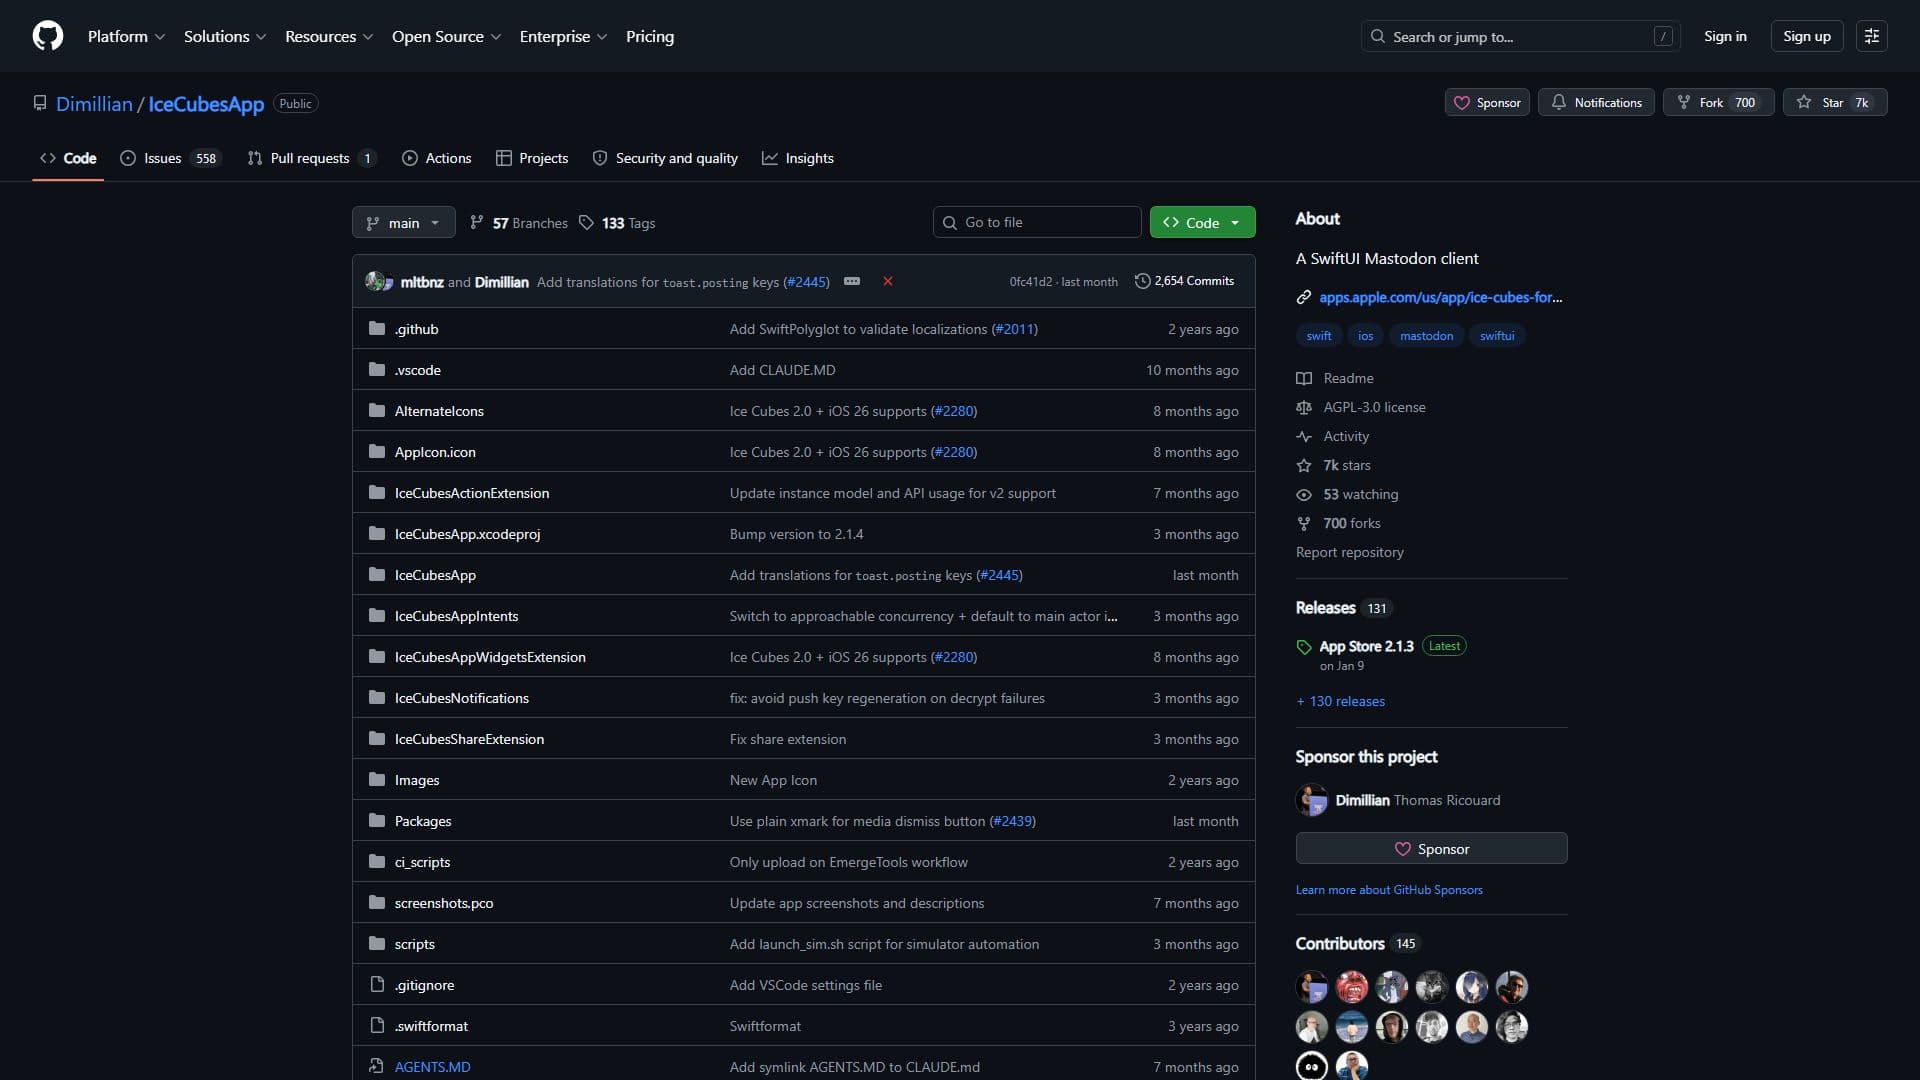Click the .gitignore file icon
The height and width of the screenshot is (1080, 1920).
pyautogui.click(x=377, y=985)
